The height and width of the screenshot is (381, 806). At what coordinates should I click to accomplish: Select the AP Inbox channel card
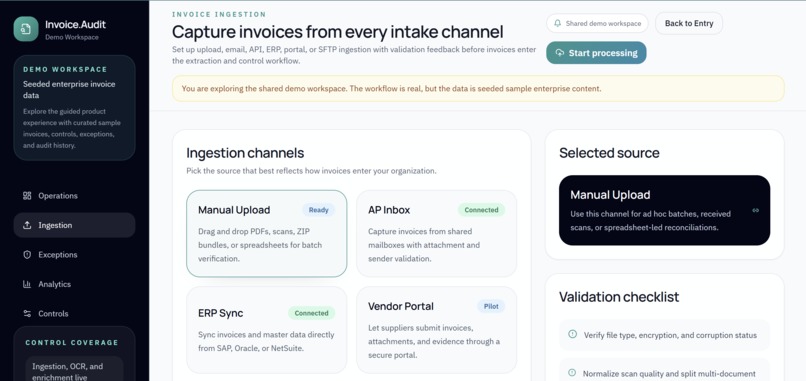[436, 233]
